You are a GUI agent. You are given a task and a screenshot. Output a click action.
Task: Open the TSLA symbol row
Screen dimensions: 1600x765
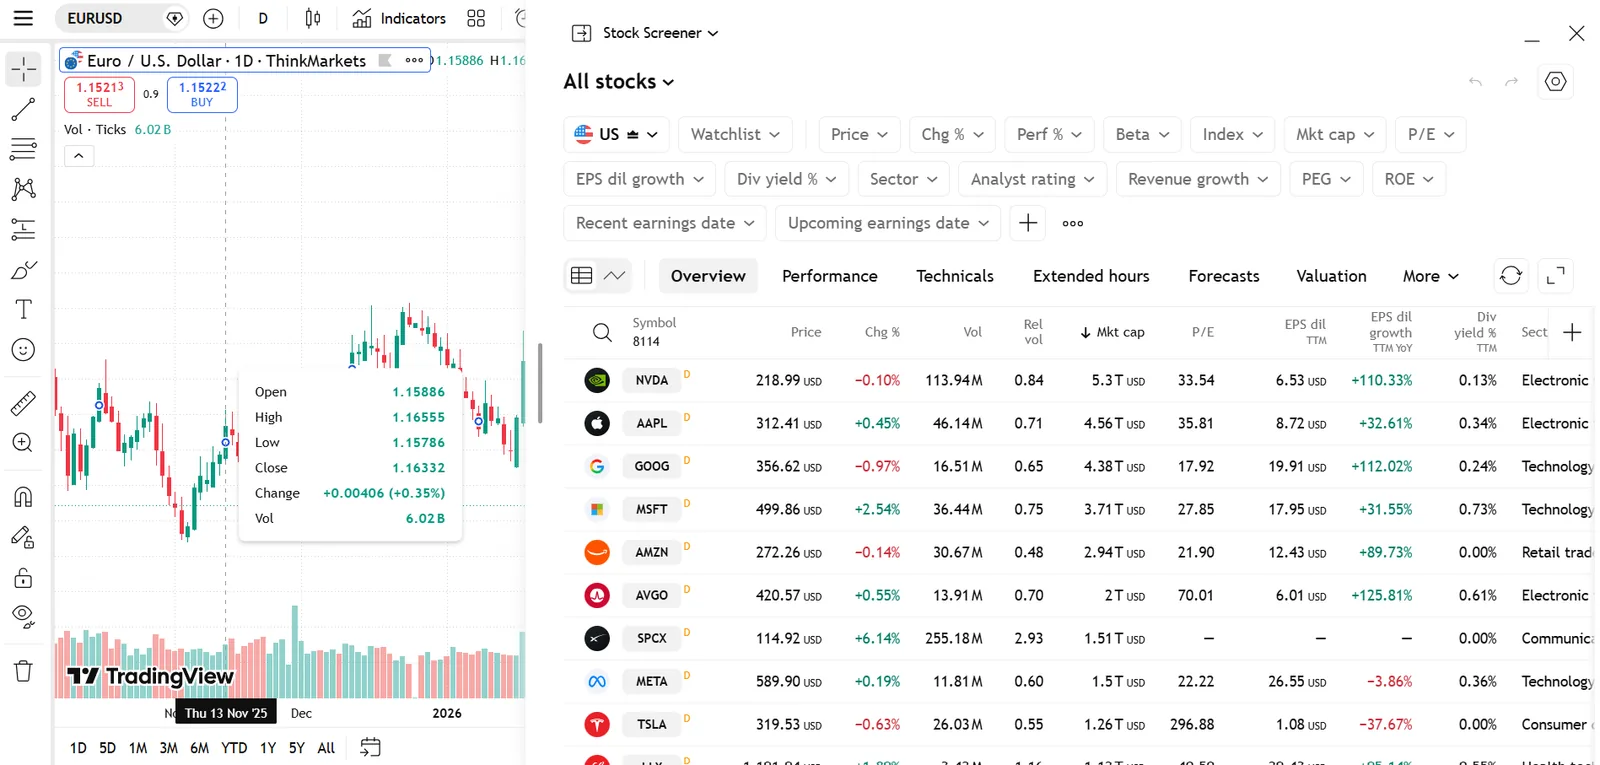click(1078, 724)
